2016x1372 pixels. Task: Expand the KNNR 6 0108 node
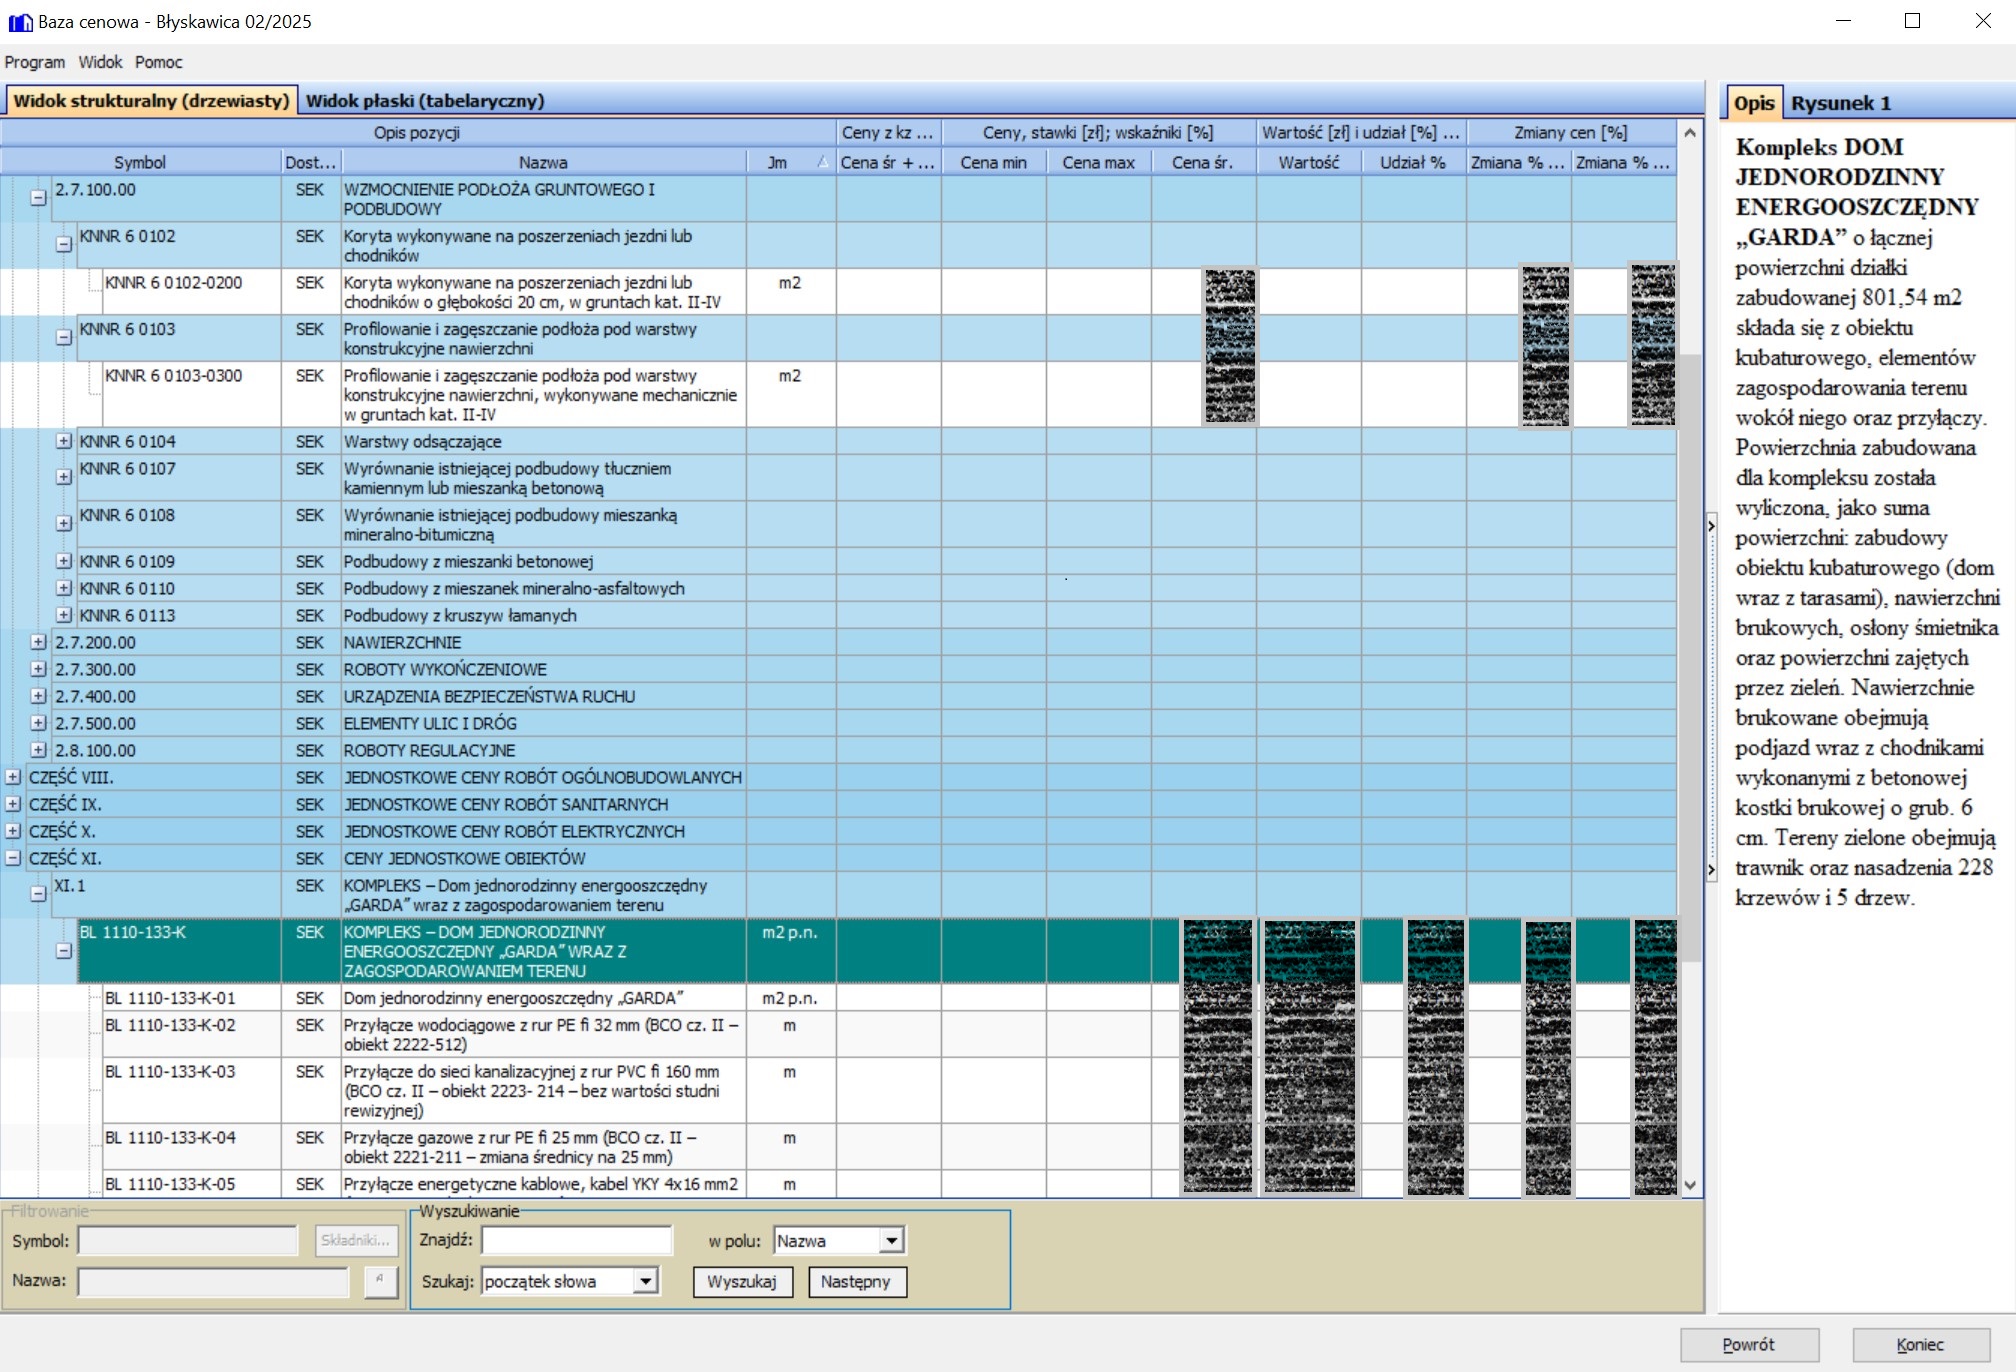[64, 524]
